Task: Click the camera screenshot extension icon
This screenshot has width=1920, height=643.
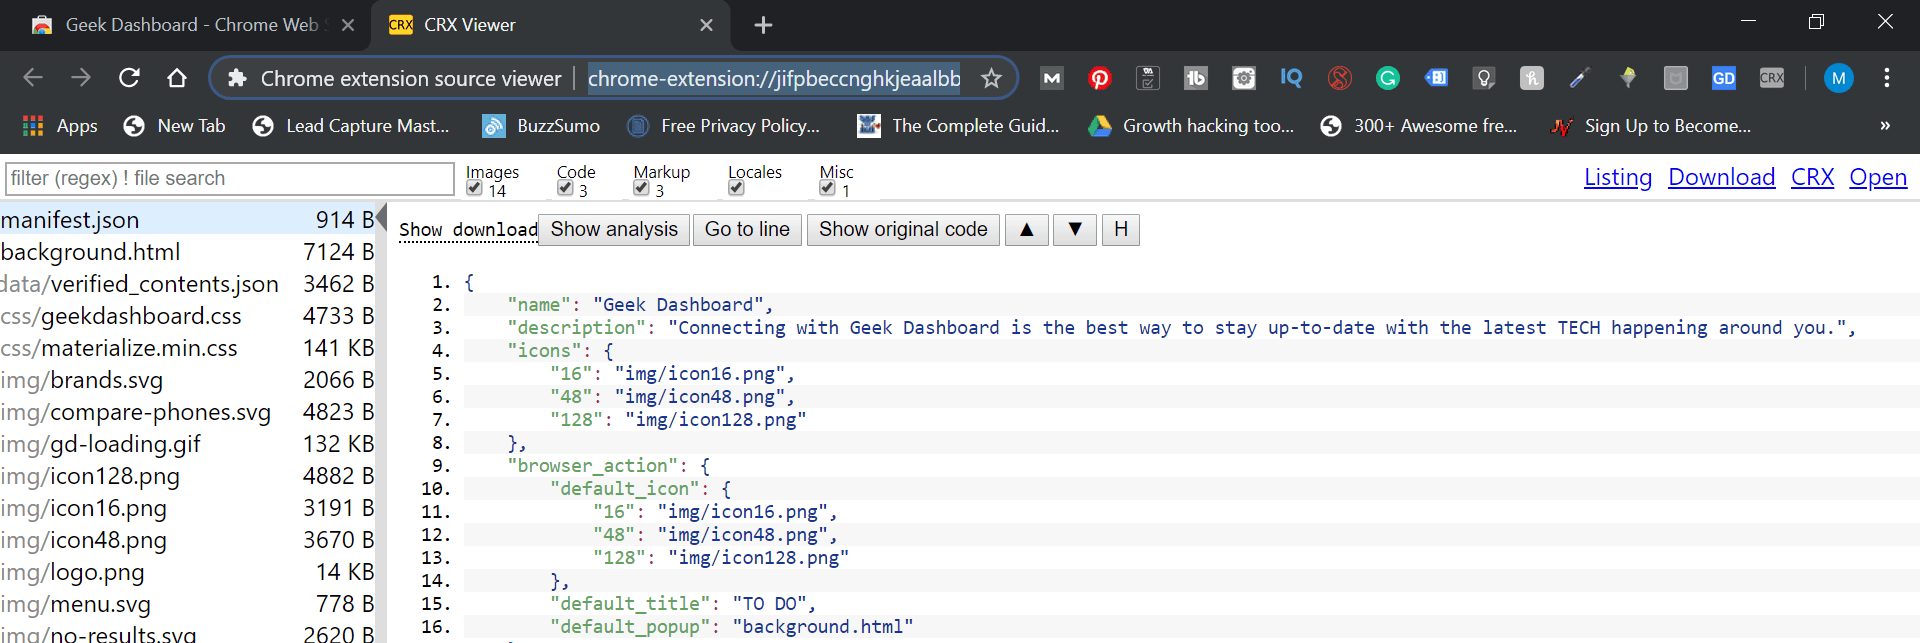Action: click(1243, 78)
